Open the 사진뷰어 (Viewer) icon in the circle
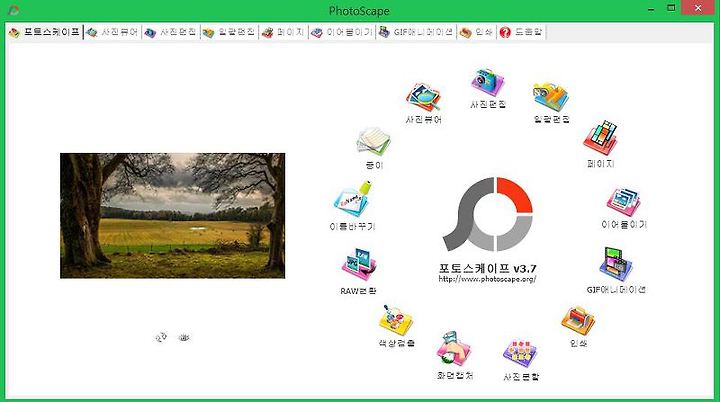The height and width of the screenshot is (402, 720). (x=423, y=97)
